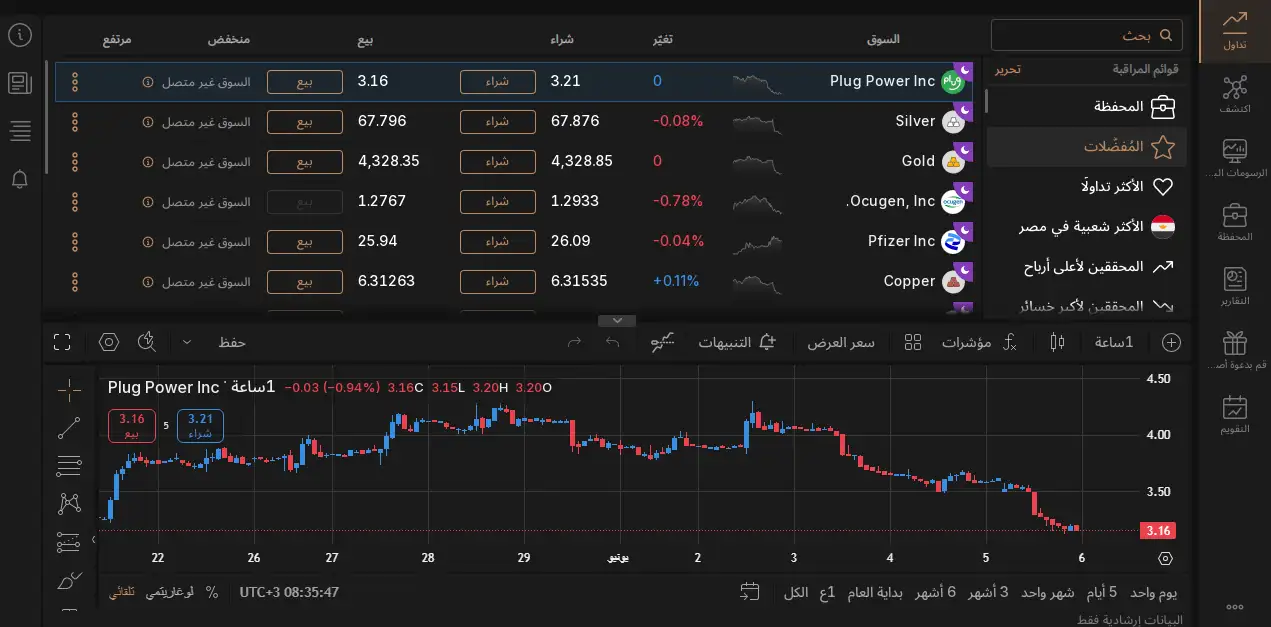Open the Alerts (التنبيهات) button
Screen dimensions: 1271x627
tap(737, 342)
